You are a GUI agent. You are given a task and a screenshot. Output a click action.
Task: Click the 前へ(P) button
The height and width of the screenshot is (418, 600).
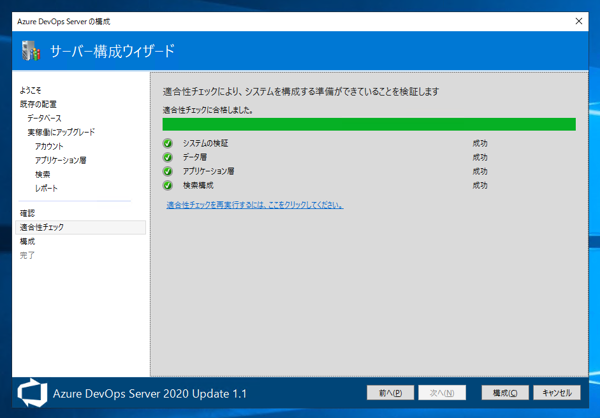pos(390,393)
